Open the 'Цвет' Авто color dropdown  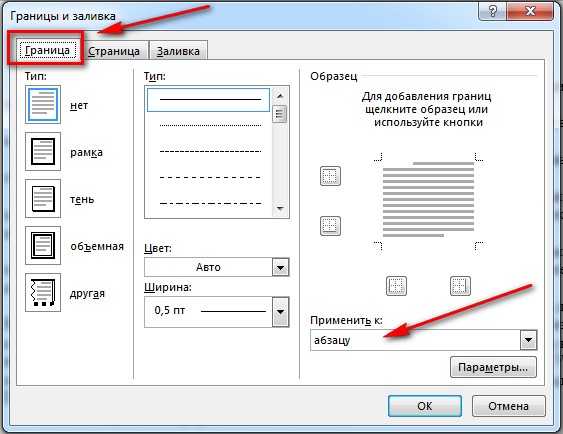[x=217, y=267]
